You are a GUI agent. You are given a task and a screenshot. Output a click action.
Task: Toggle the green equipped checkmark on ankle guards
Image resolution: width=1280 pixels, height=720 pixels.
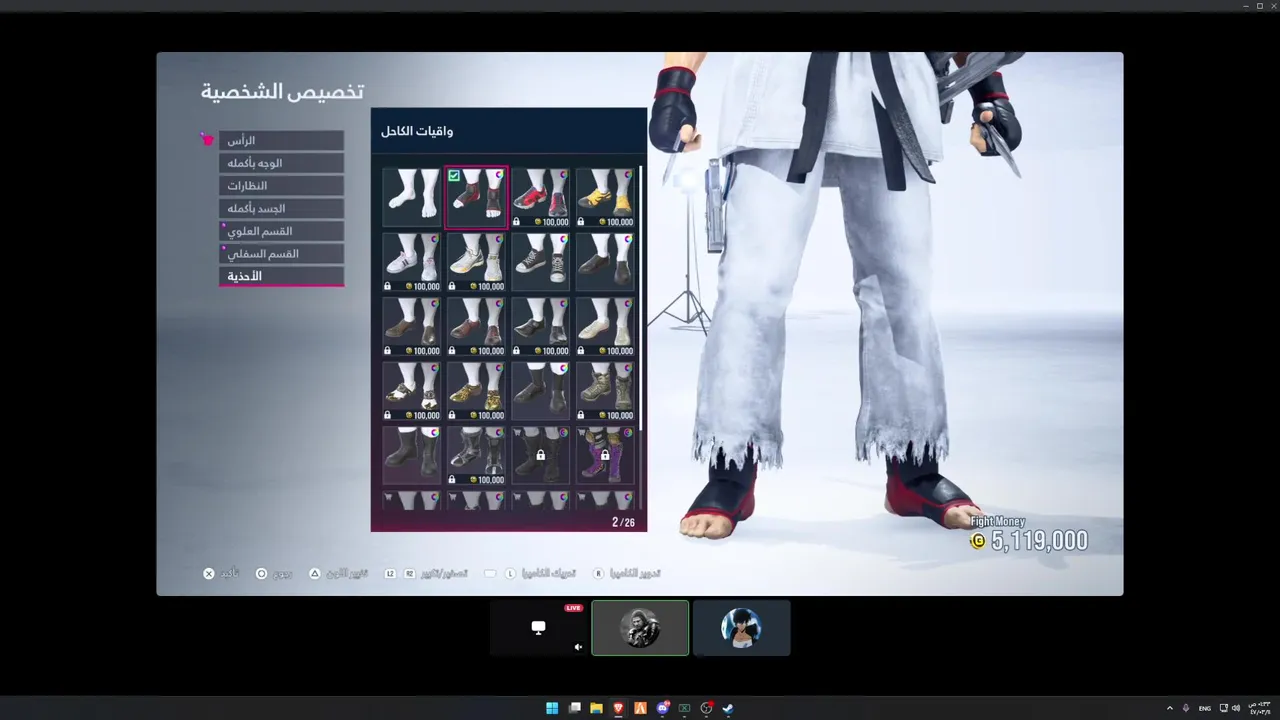tap(454, 176)
